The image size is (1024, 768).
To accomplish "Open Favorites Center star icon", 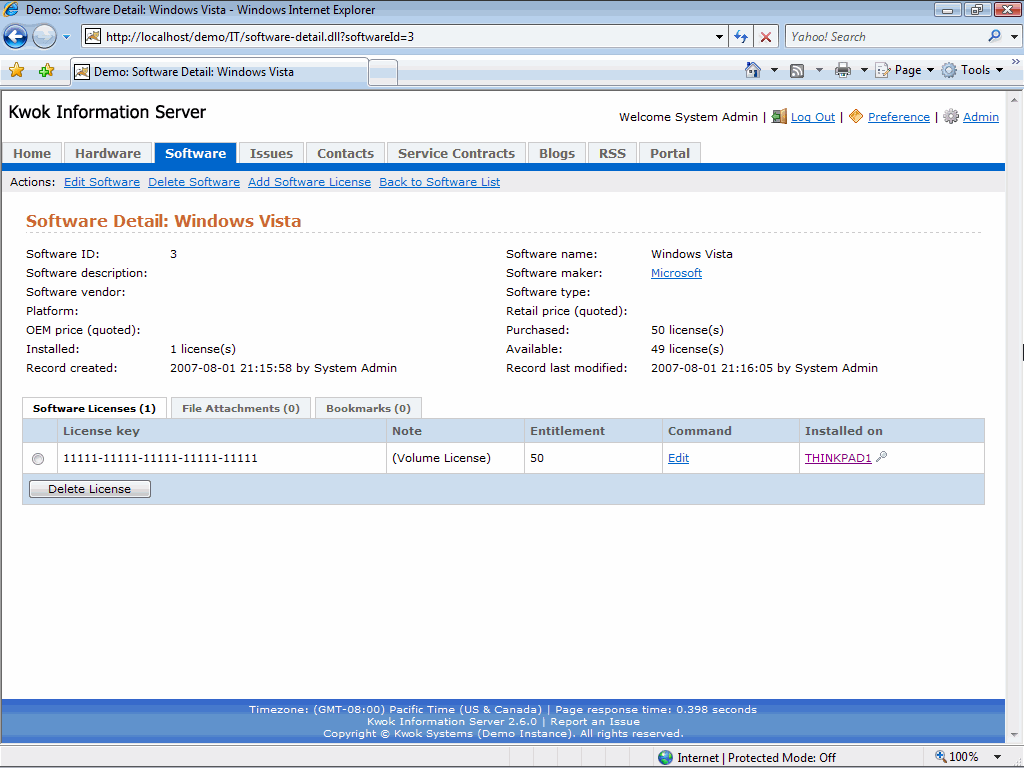I will [16, 71].
